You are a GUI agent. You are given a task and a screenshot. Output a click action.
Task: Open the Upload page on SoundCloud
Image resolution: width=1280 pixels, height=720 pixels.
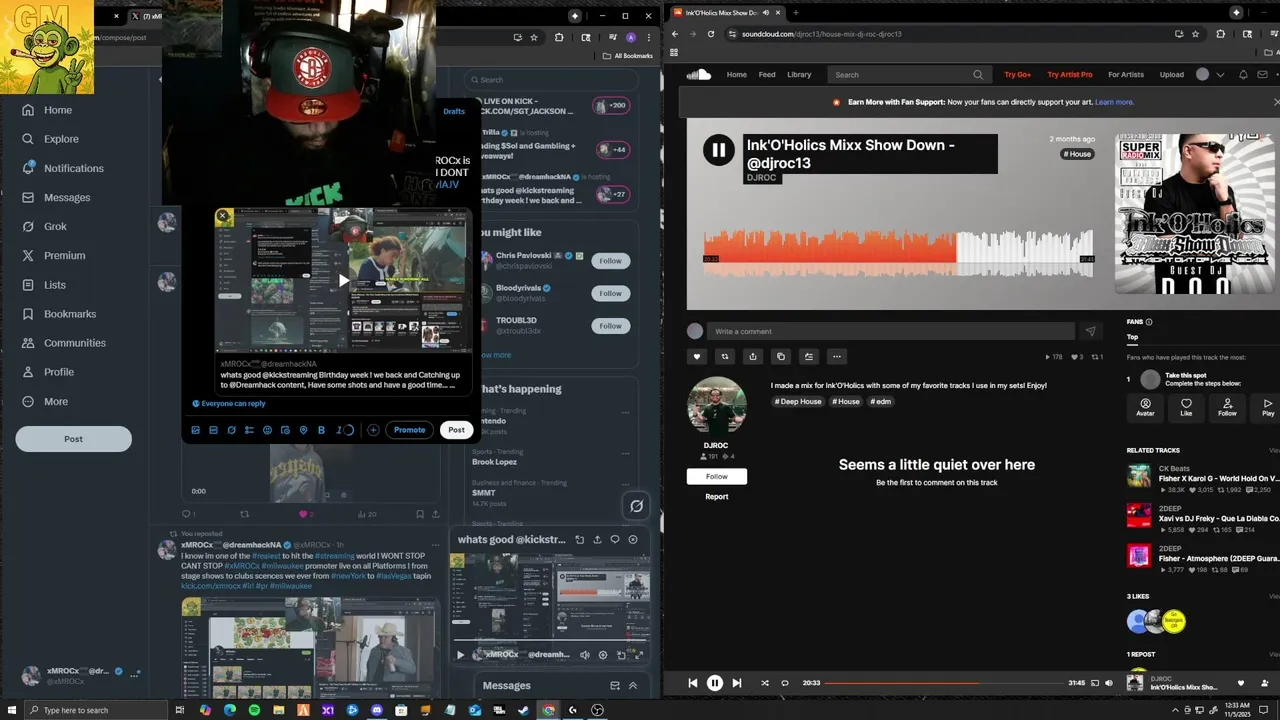tap(1172, 74)
